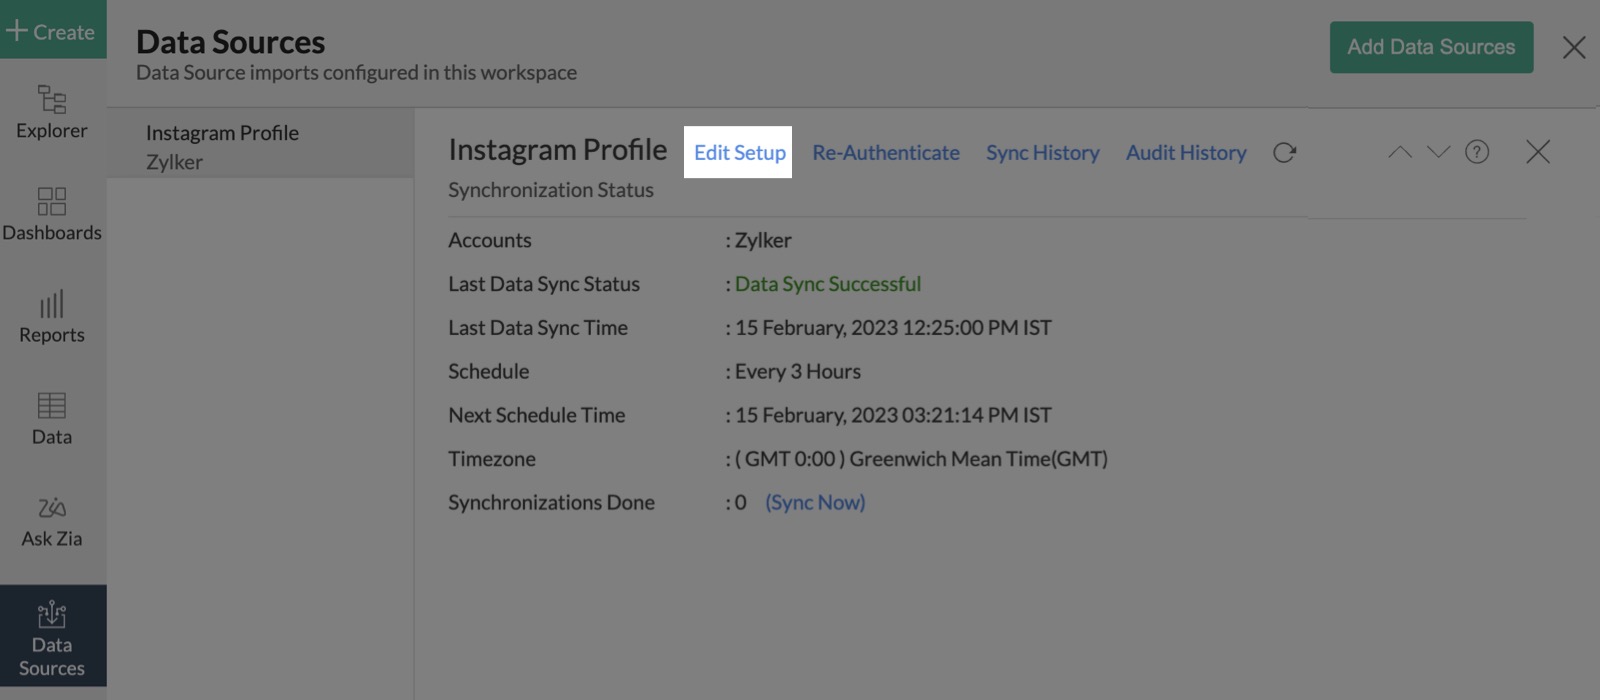
Task: Close the Instagram Profile details panel
Action: (x=1538, y=152)
